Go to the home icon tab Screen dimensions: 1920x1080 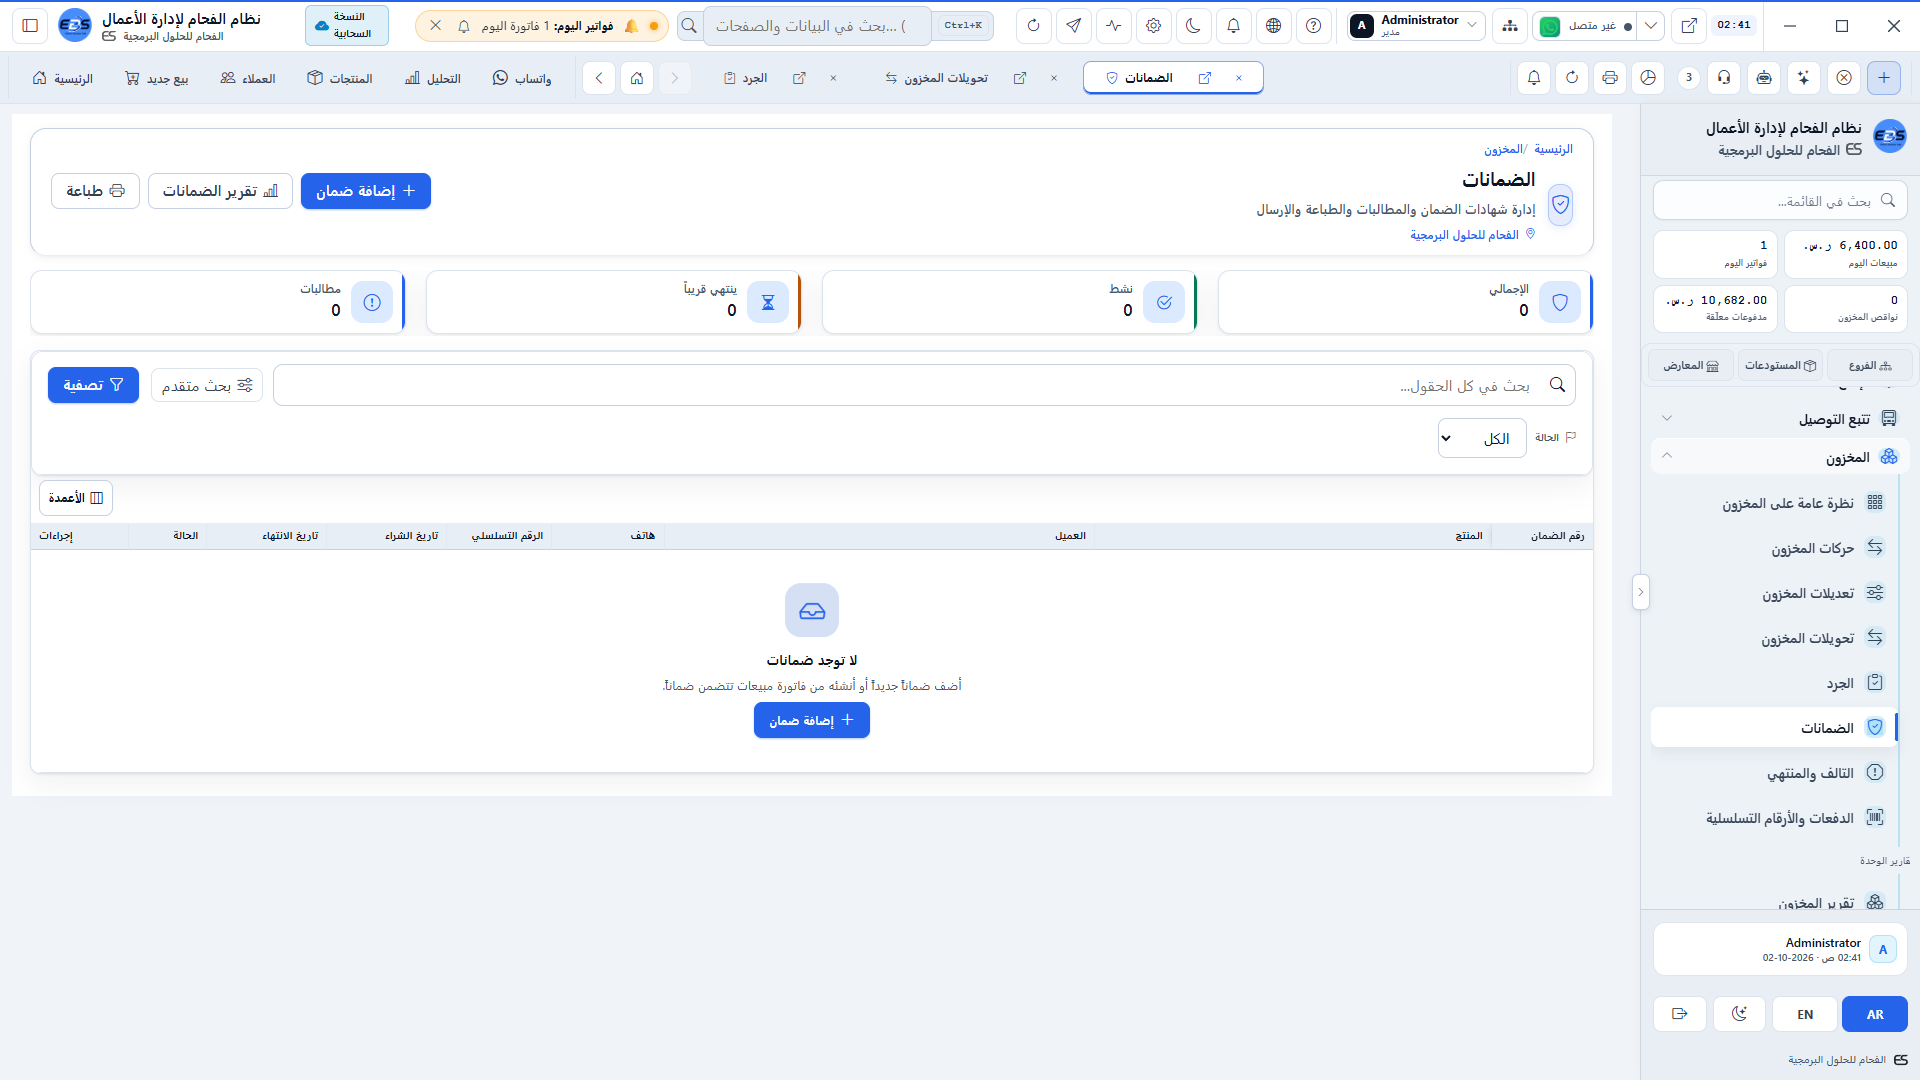[x=637, y=78]
